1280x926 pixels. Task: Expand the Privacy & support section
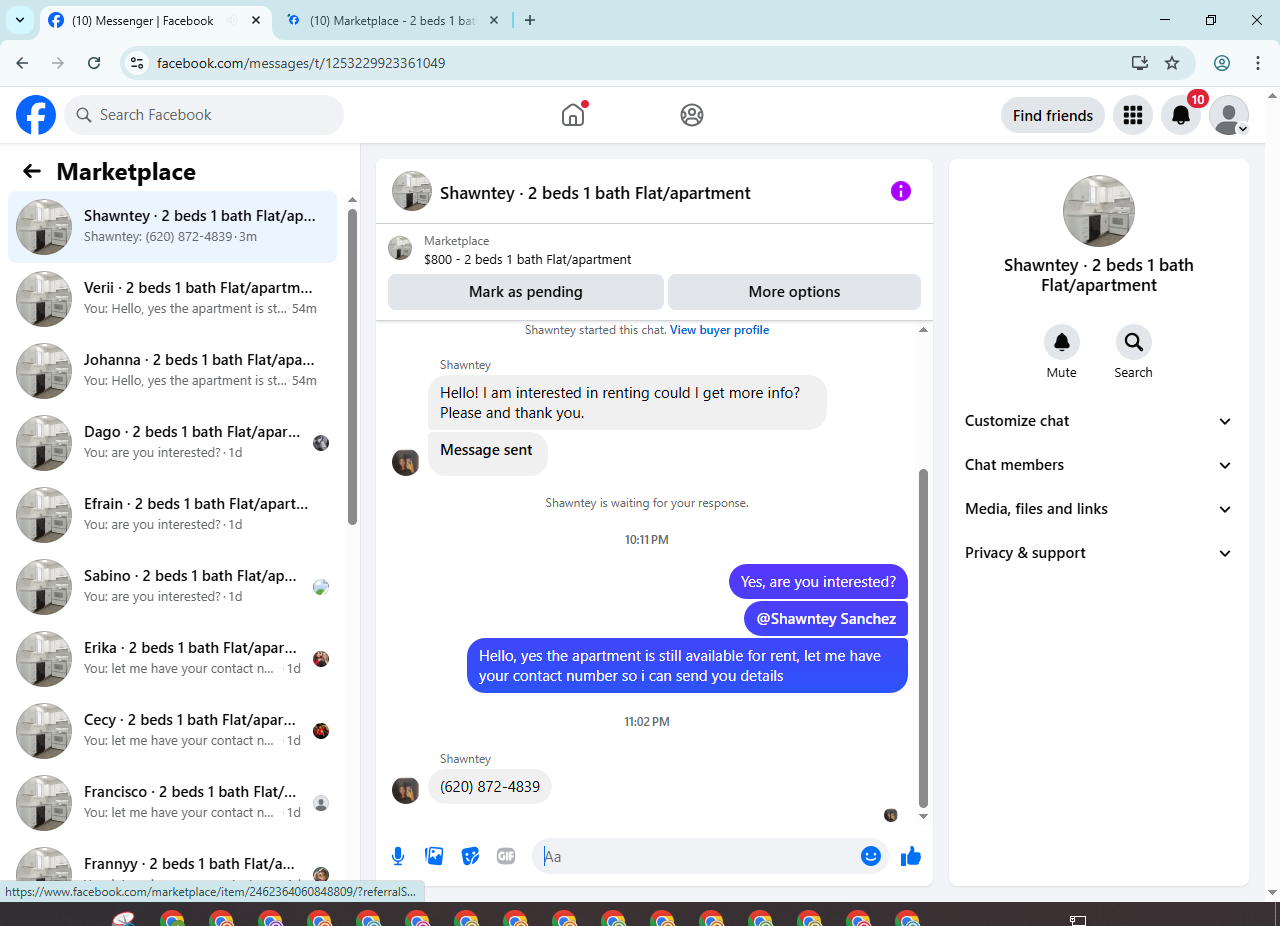click(x=1099, y=553)
